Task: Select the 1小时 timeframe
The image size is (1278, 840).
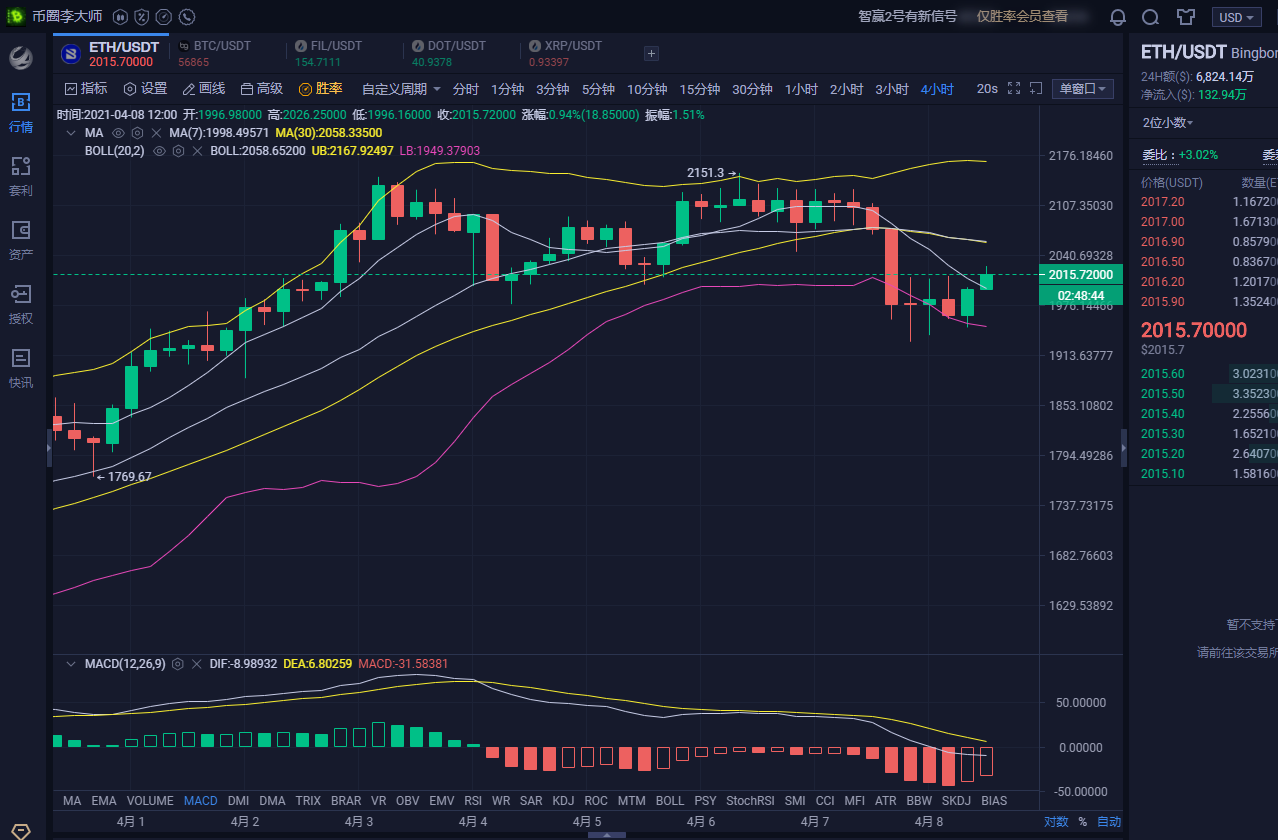Action: click(801, 89)
